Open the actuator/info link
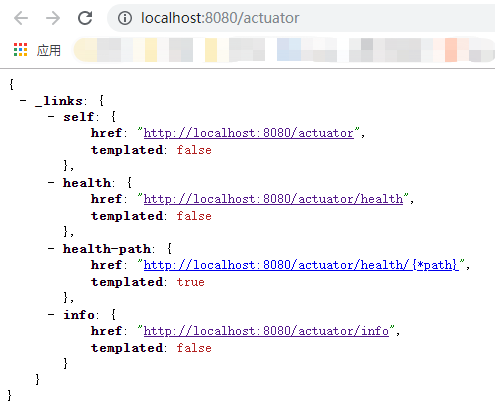This screenshot has height=417, width=495. 266,331
